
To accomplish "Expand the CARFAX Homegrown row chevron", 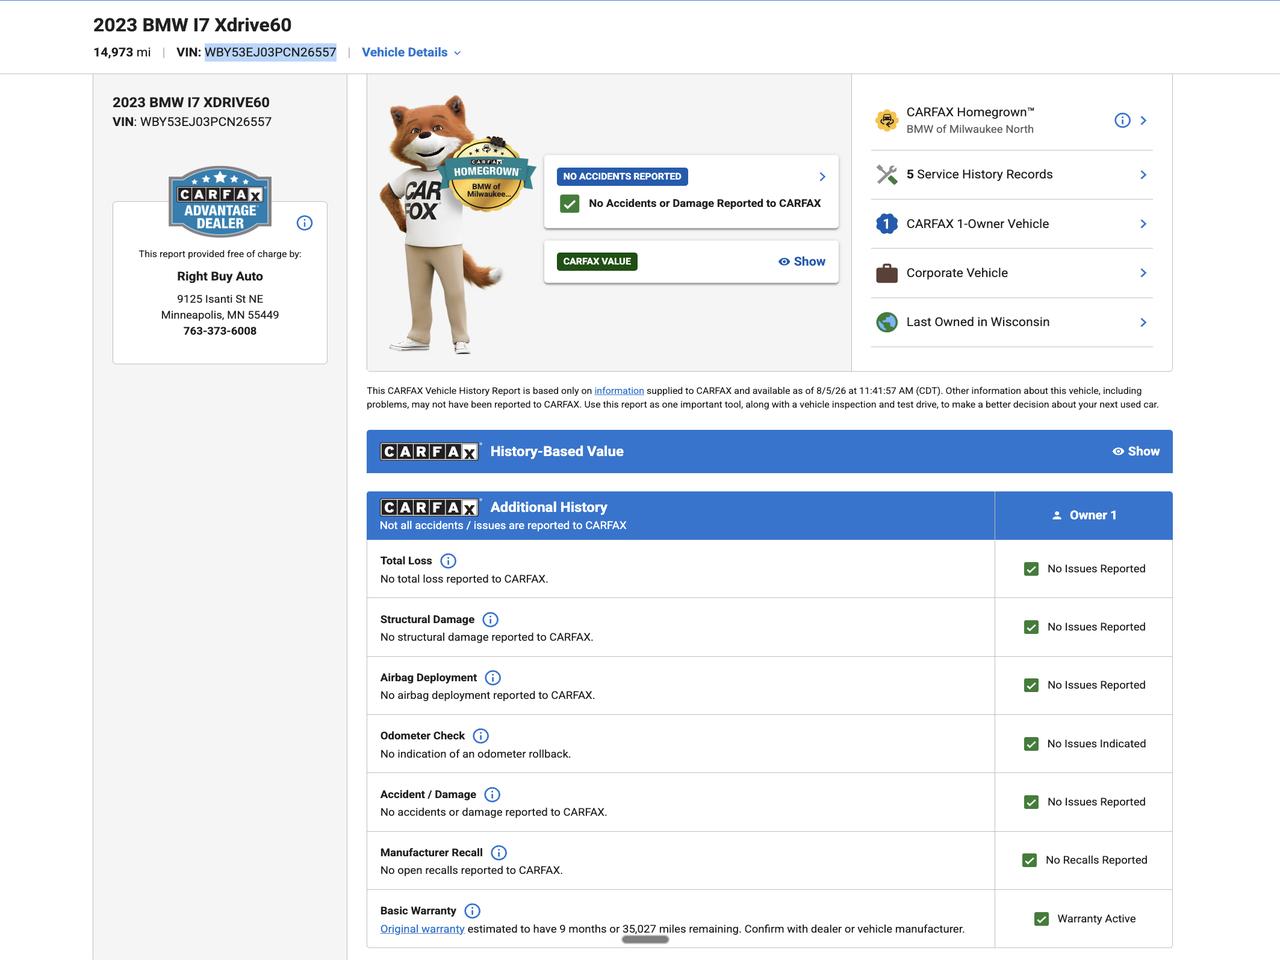I will pos(1143,120).
